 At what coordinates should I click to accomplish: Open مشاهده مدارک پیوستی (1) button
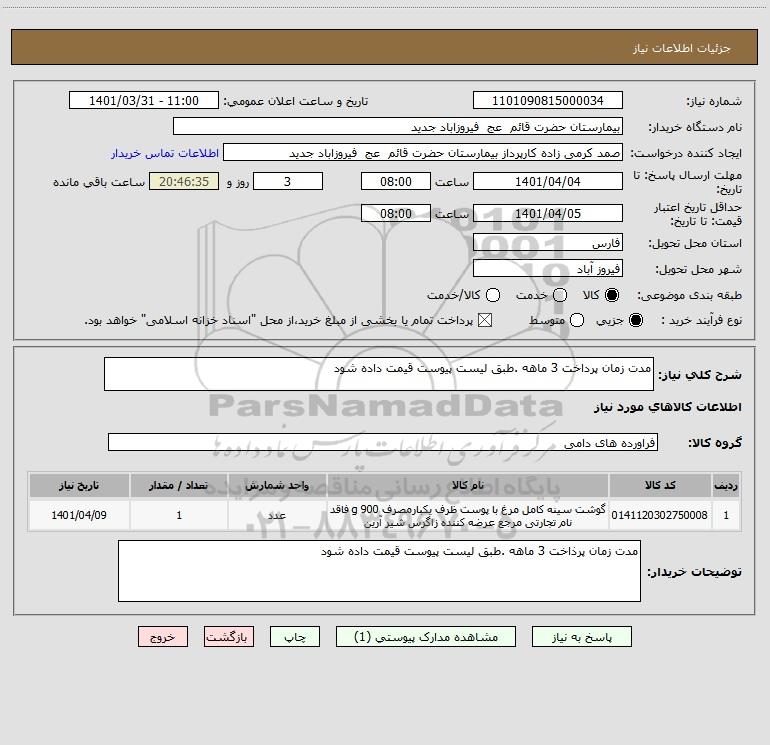tap(426, 636)
